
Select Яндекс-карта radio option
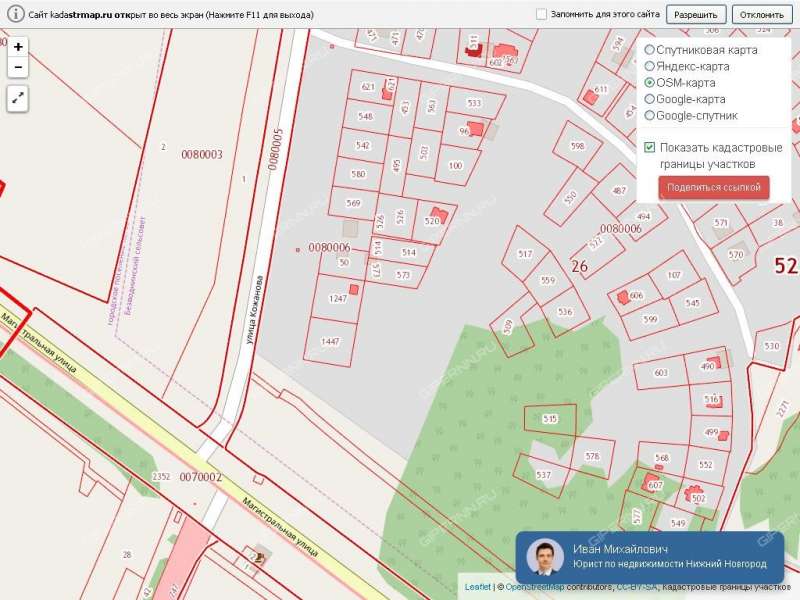coord(650,66)
